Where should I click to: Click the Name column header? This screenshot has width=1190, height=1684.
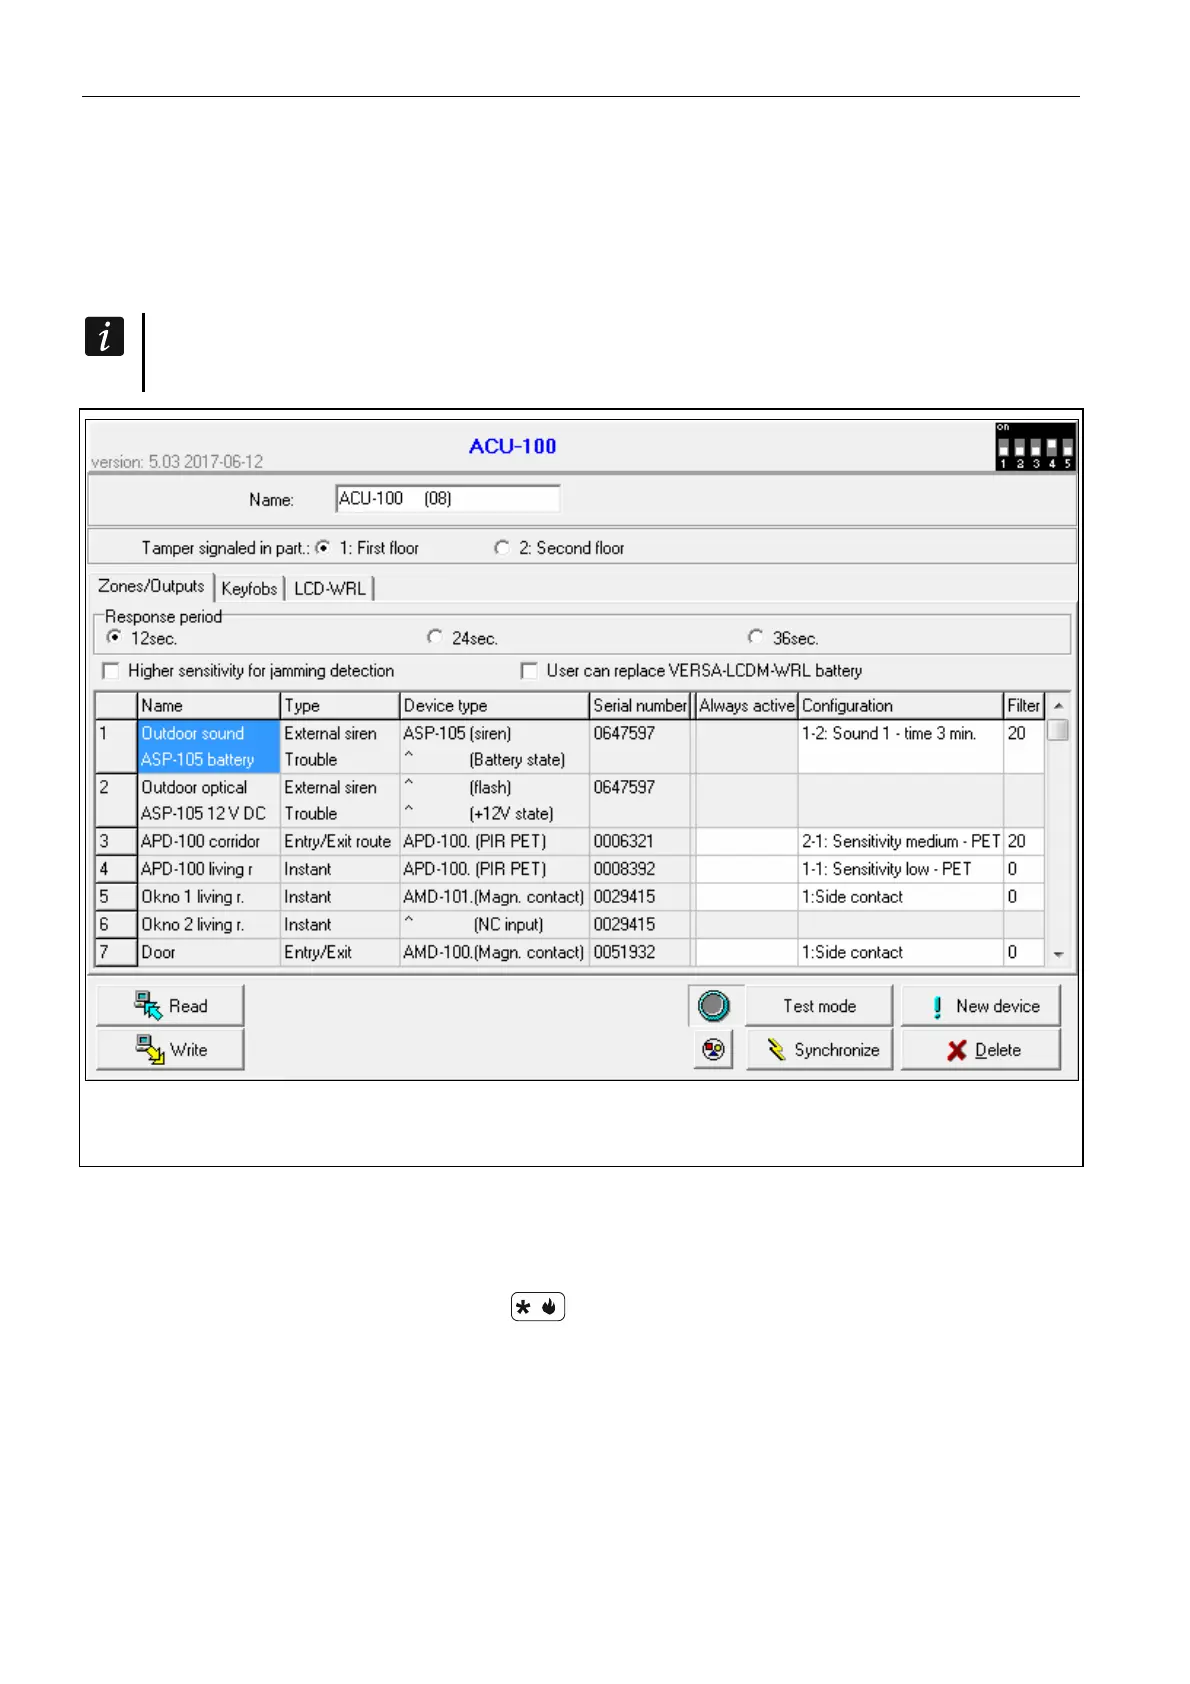[208, 706]
